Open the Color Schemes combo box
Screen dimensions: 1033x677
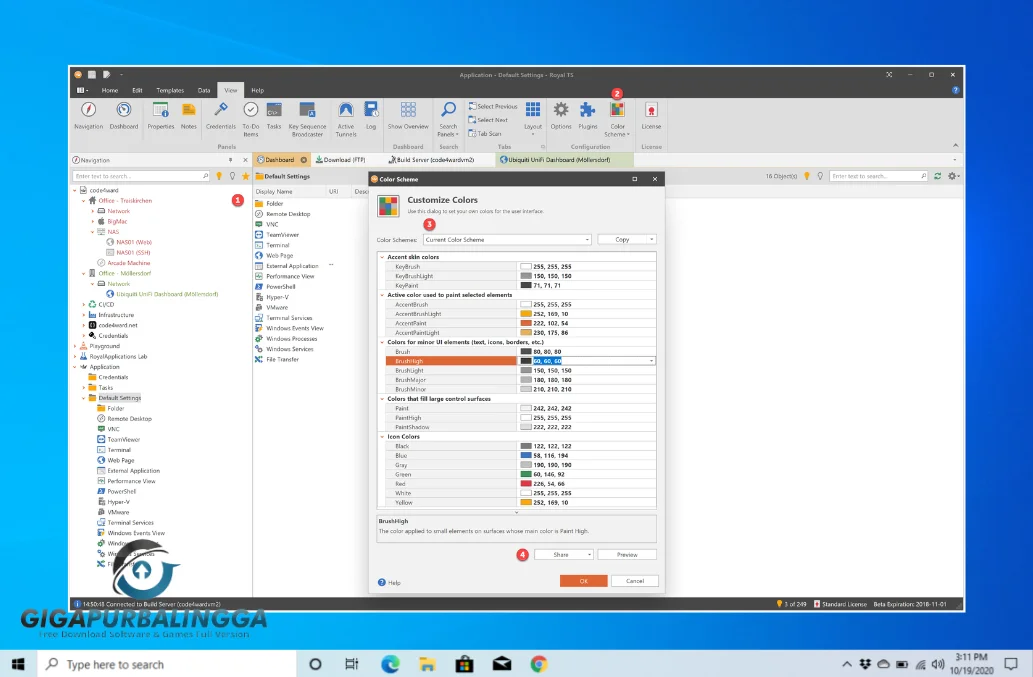pos(507,240)
